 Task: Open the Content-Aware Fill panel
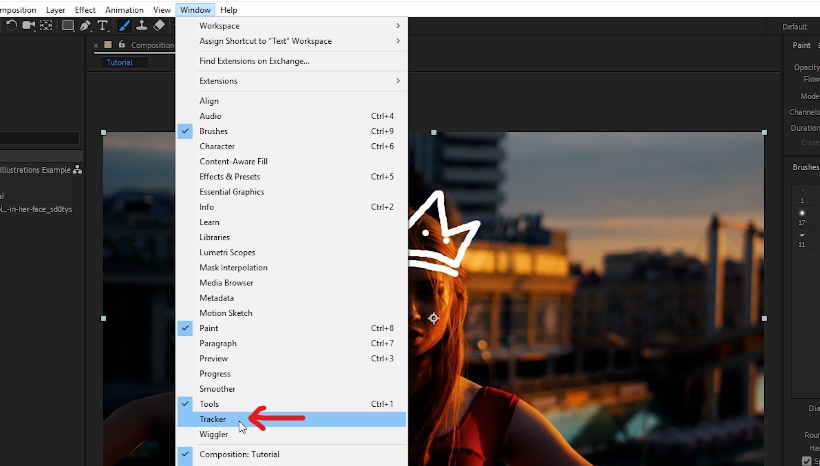pos(292,162)
